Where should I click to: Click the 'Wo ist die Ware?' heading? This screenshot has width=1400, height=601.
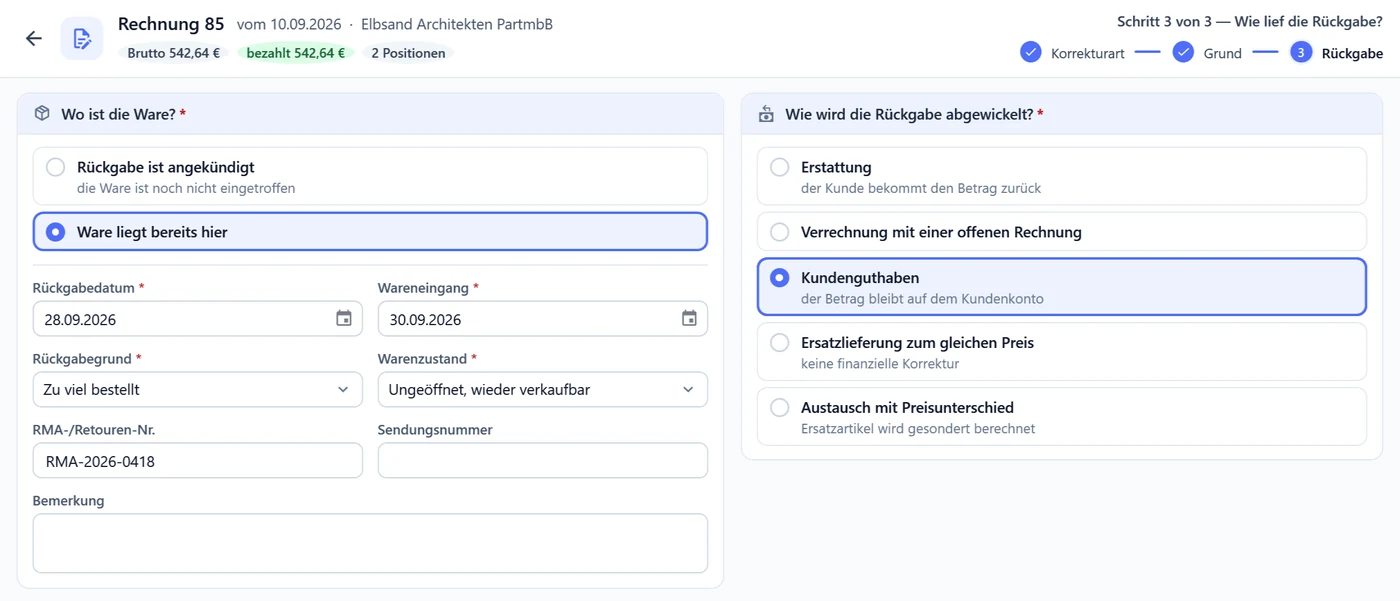click(x=118, y=115)
